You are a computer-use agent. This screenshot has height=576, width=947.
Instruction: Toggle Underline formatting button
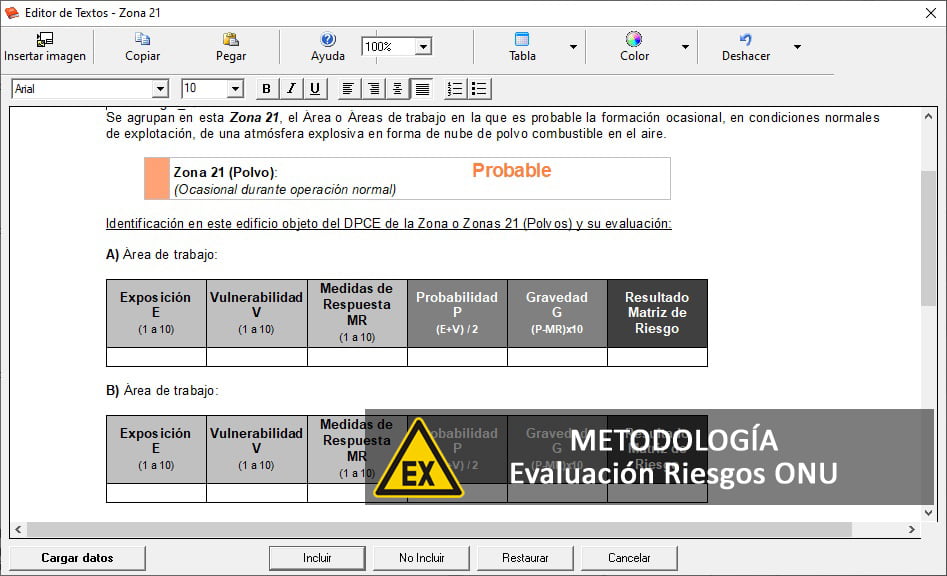pos(315,89)
